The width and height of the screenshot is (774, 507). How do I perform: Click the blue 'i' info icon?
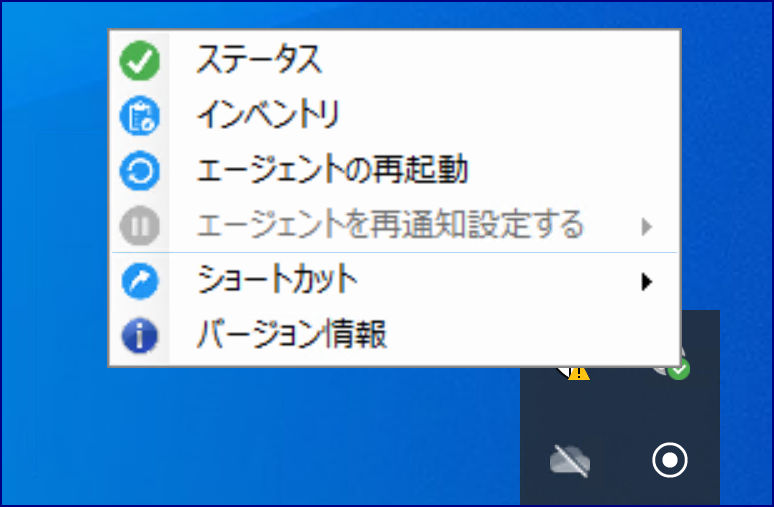[140, 336]
